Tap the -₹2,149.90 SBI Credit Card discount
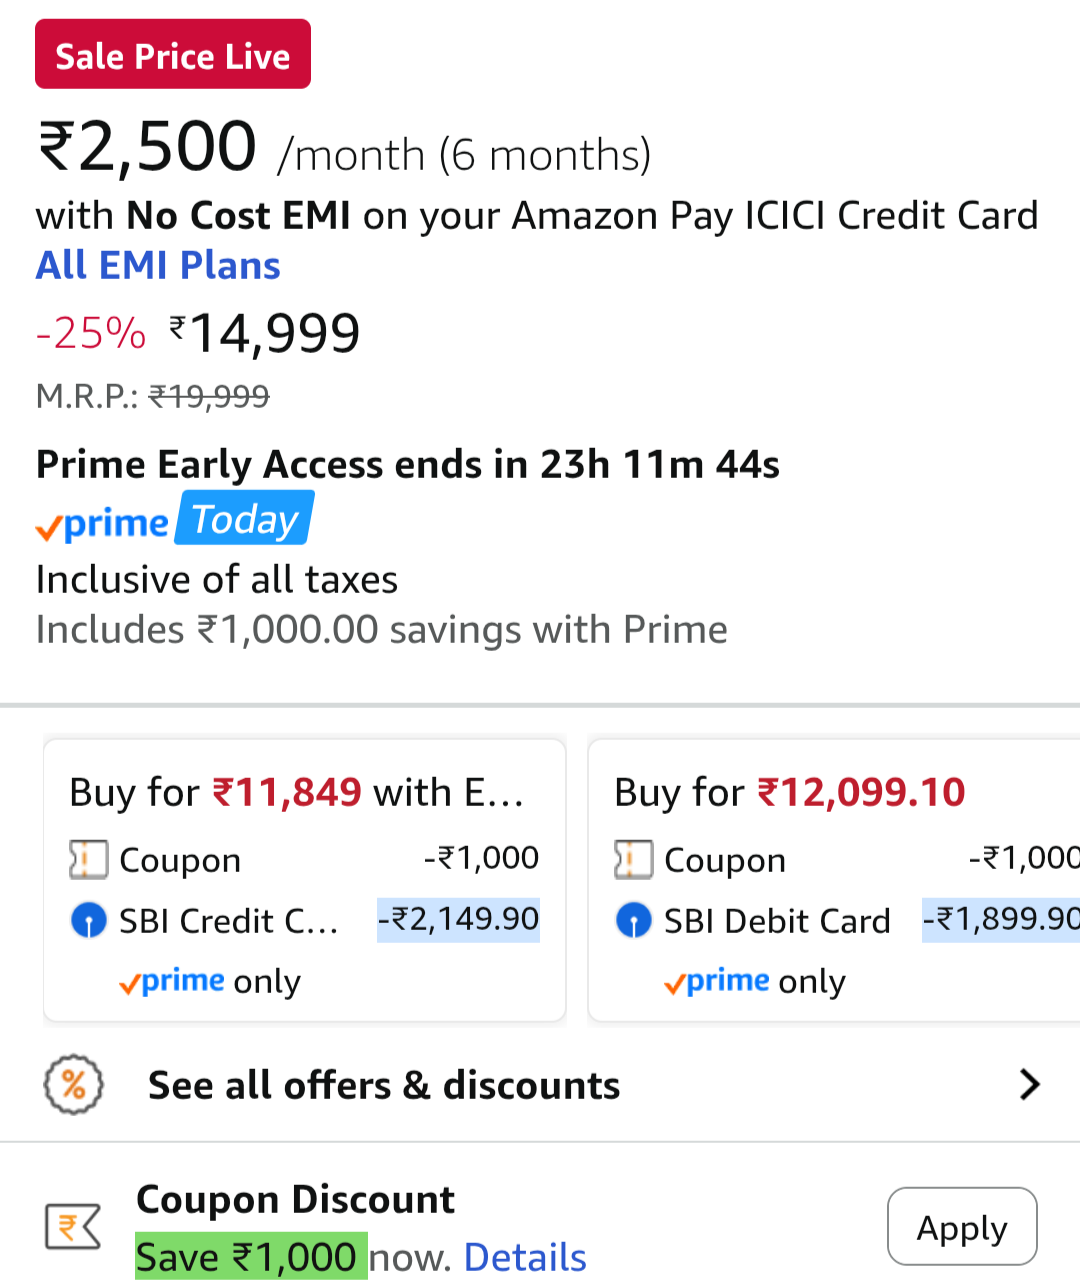The height and width of the screenshot is (1286, 1080). (458, 919)
